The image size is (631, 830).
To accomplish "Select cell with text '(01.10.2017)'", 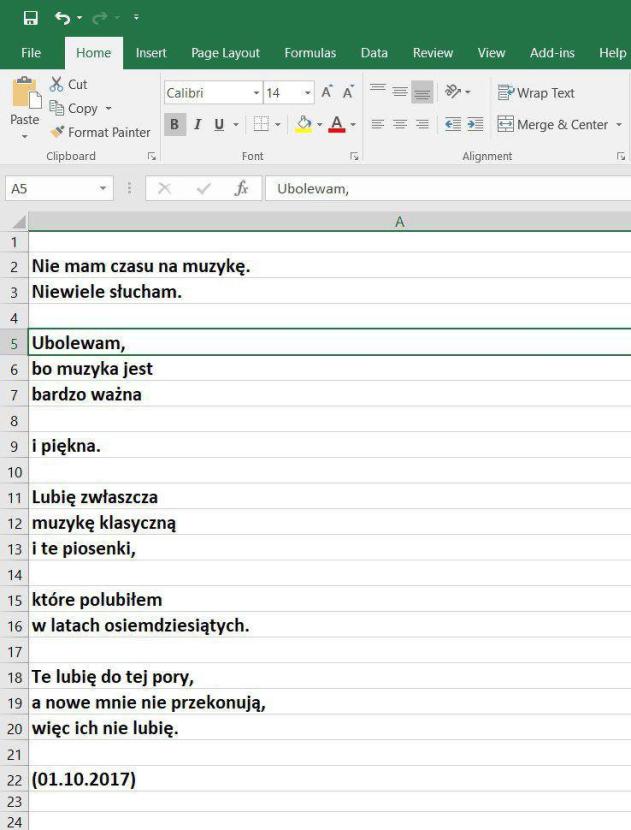I will pyautogui.click(x=84, y=779).
